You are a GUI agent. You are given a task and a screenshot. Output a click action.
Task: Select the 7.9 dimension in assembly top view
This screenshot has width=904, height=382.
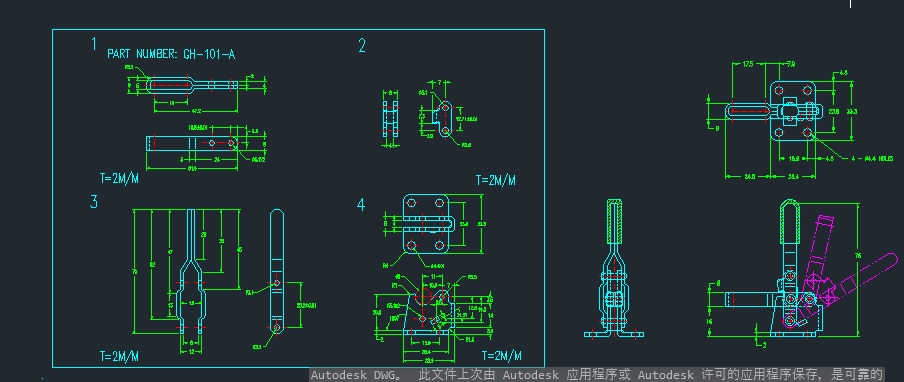(x=791, y=64)
